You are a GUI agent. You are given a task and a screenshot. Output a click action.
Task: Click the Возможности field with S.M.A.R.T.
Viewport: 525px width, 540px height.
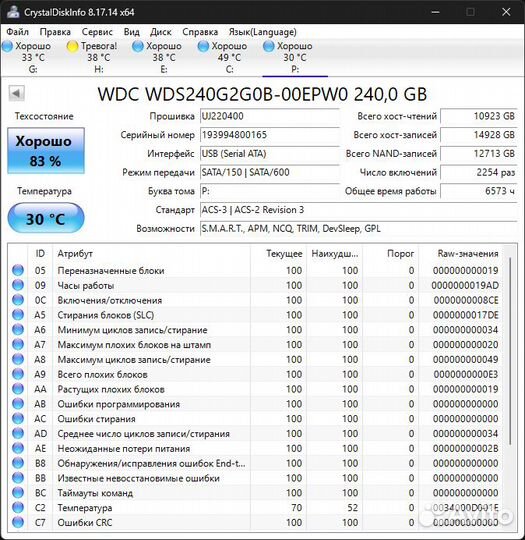(x=358, y=229)
